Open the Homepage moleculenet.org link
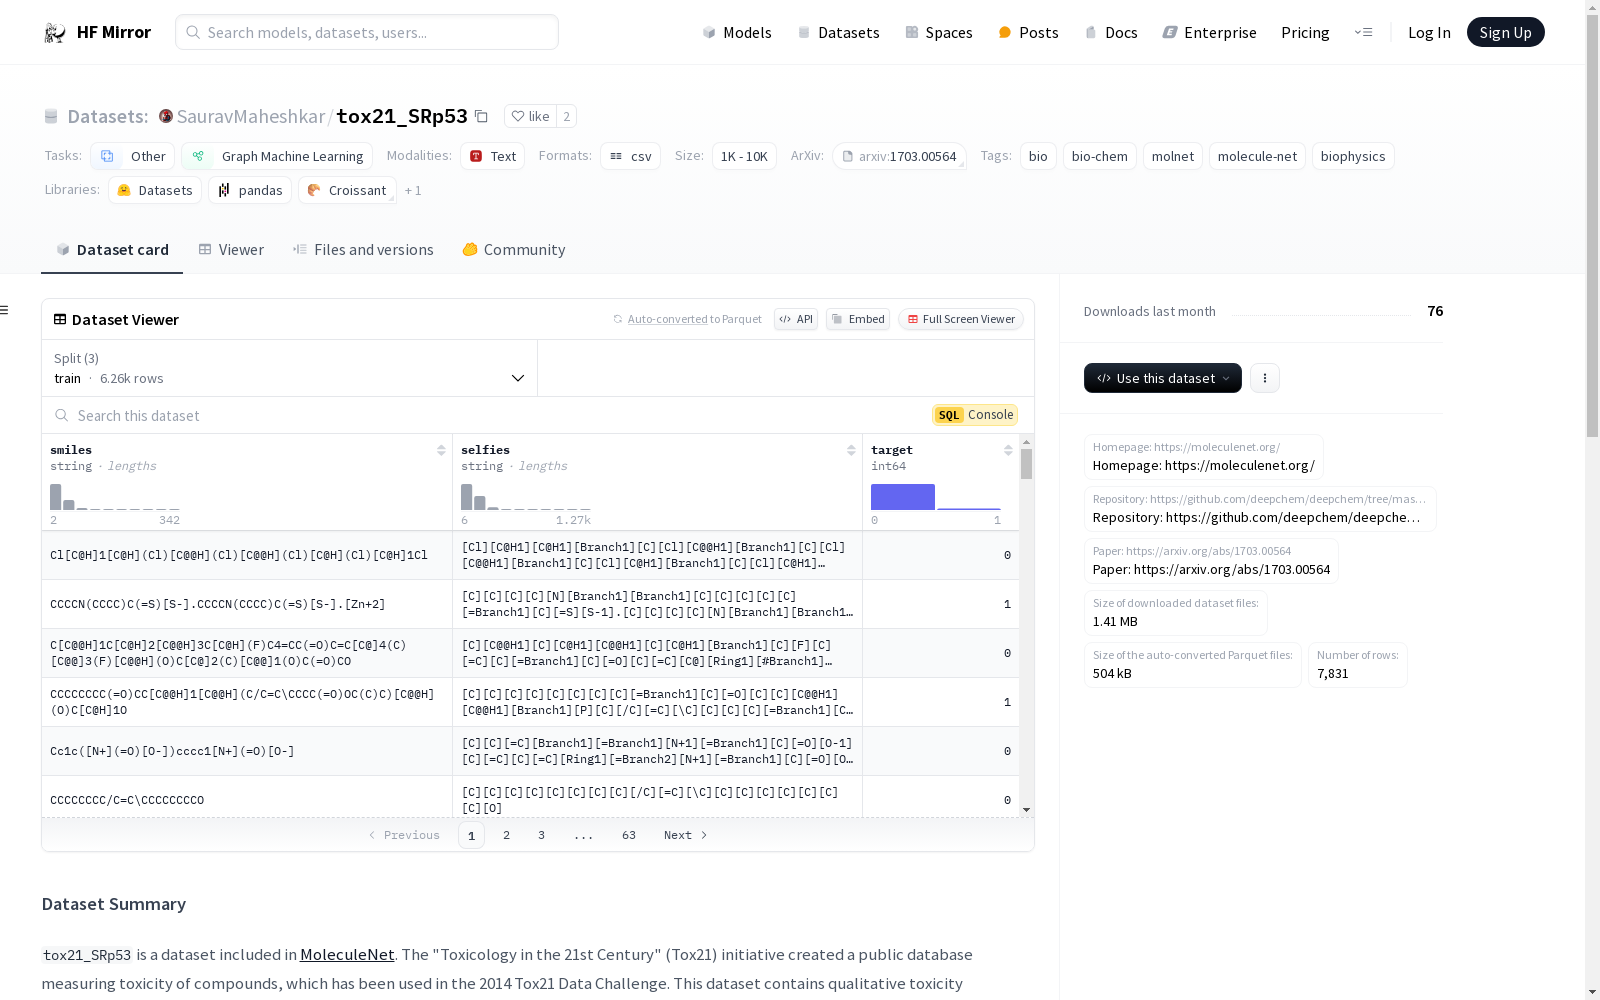The width and height of the screenshot is (1600, 1000). click(x=1204, y=457)
